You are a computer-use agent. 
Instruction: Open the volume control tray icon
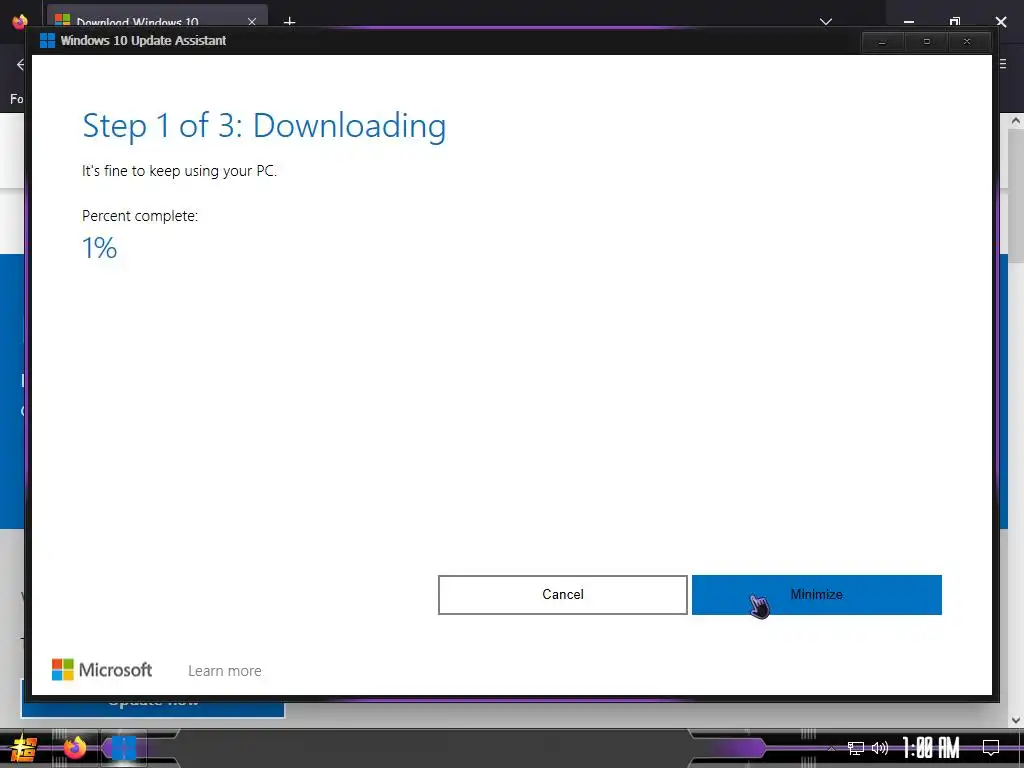[880, 748]
